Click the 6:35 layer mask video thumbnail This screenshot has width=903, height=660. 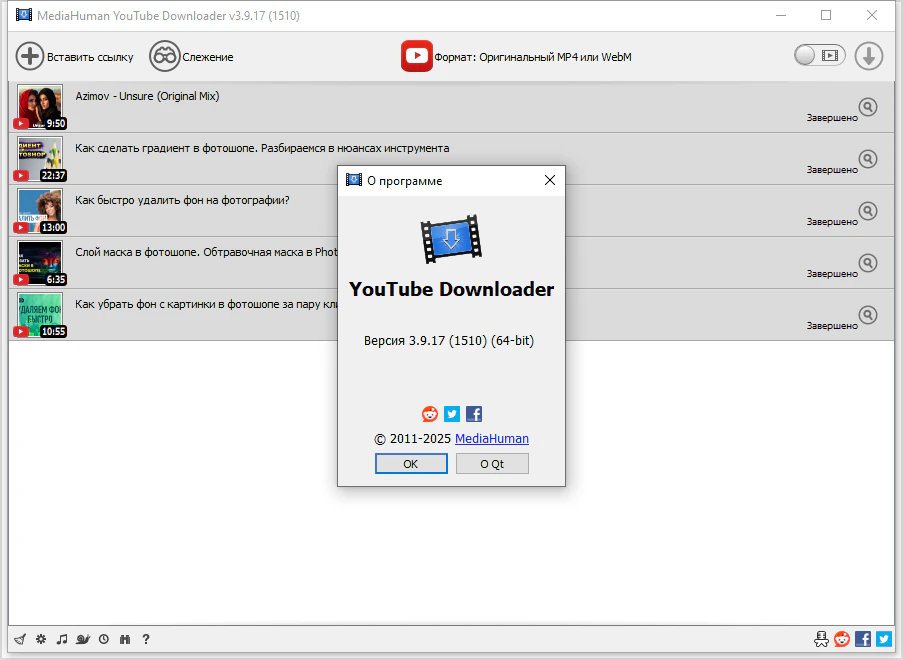(40, 263)
